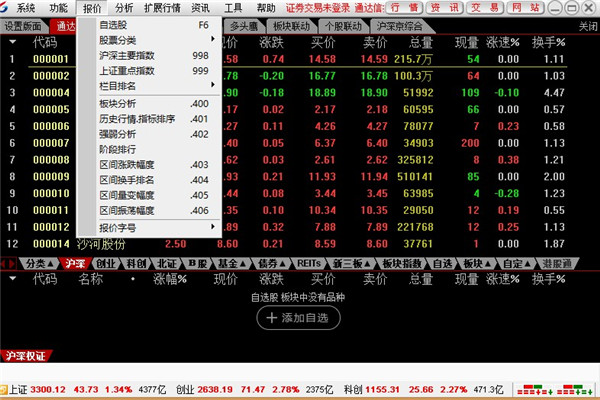This screenshot has height=400, width=600.
Task: Choose 上证重点指数 999 menu entry
Action: click(157, 71)
